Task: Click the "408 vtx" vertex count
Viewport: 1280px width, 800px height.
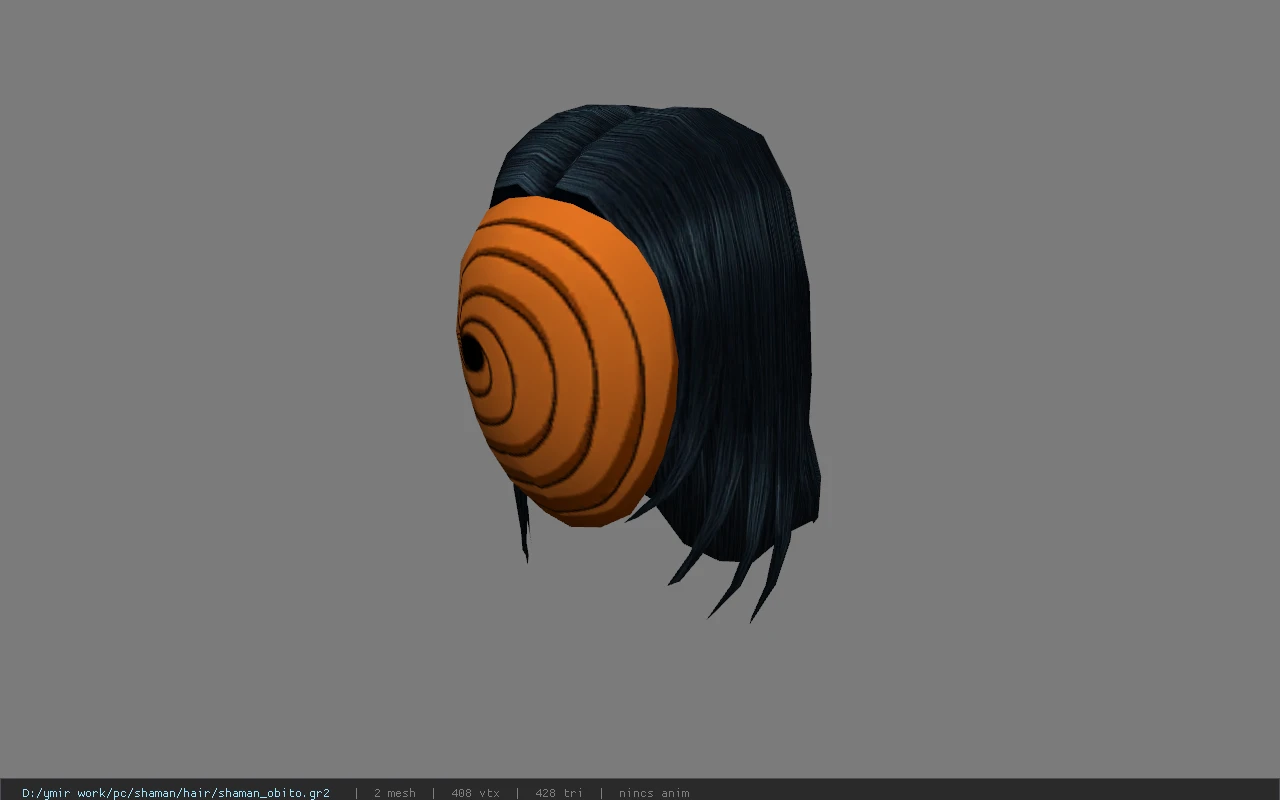Action: (x=475, y=793)
